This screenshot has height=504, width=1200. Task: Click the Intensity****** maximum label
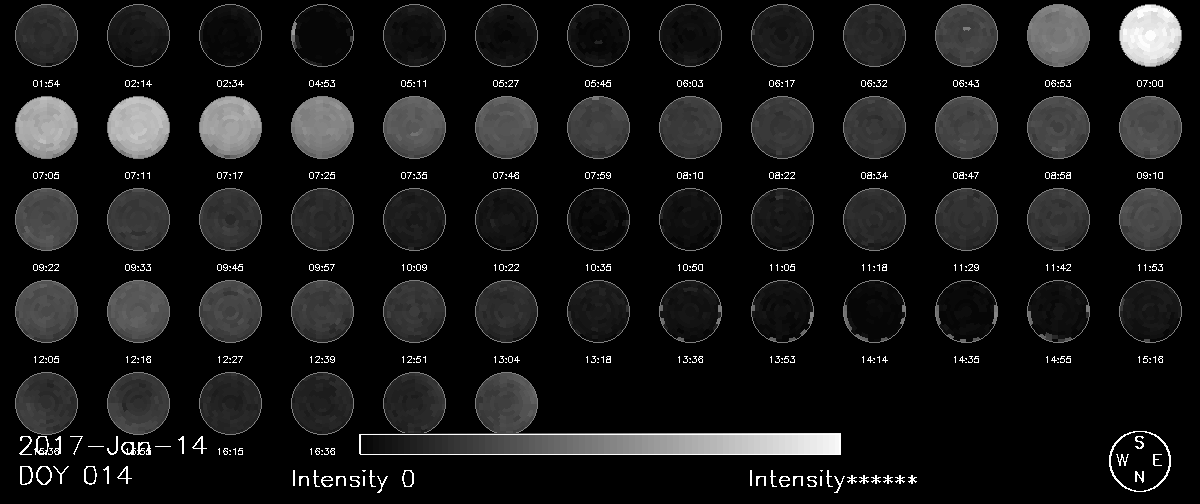(x=833, y=479)
